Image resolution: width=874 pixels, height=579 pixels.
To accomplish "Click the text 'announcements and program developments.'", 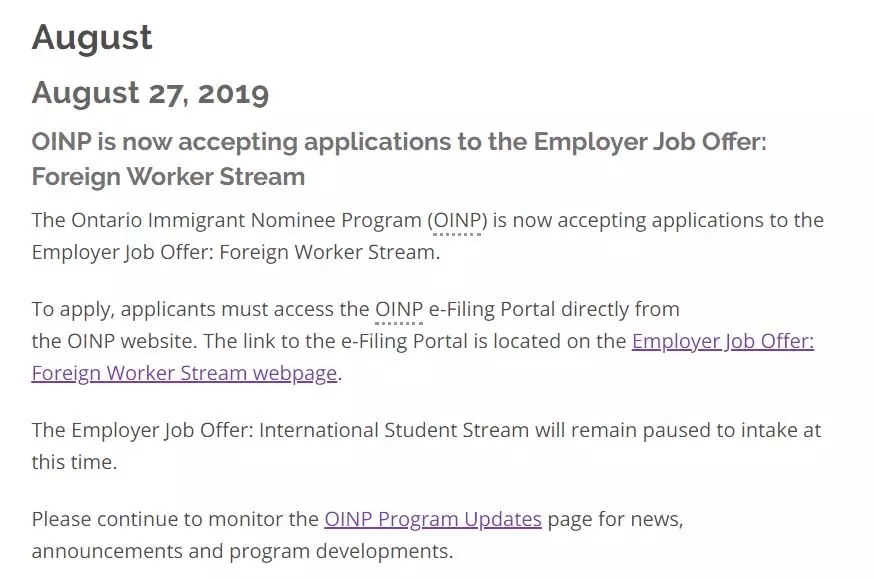I will click(242, 551).
